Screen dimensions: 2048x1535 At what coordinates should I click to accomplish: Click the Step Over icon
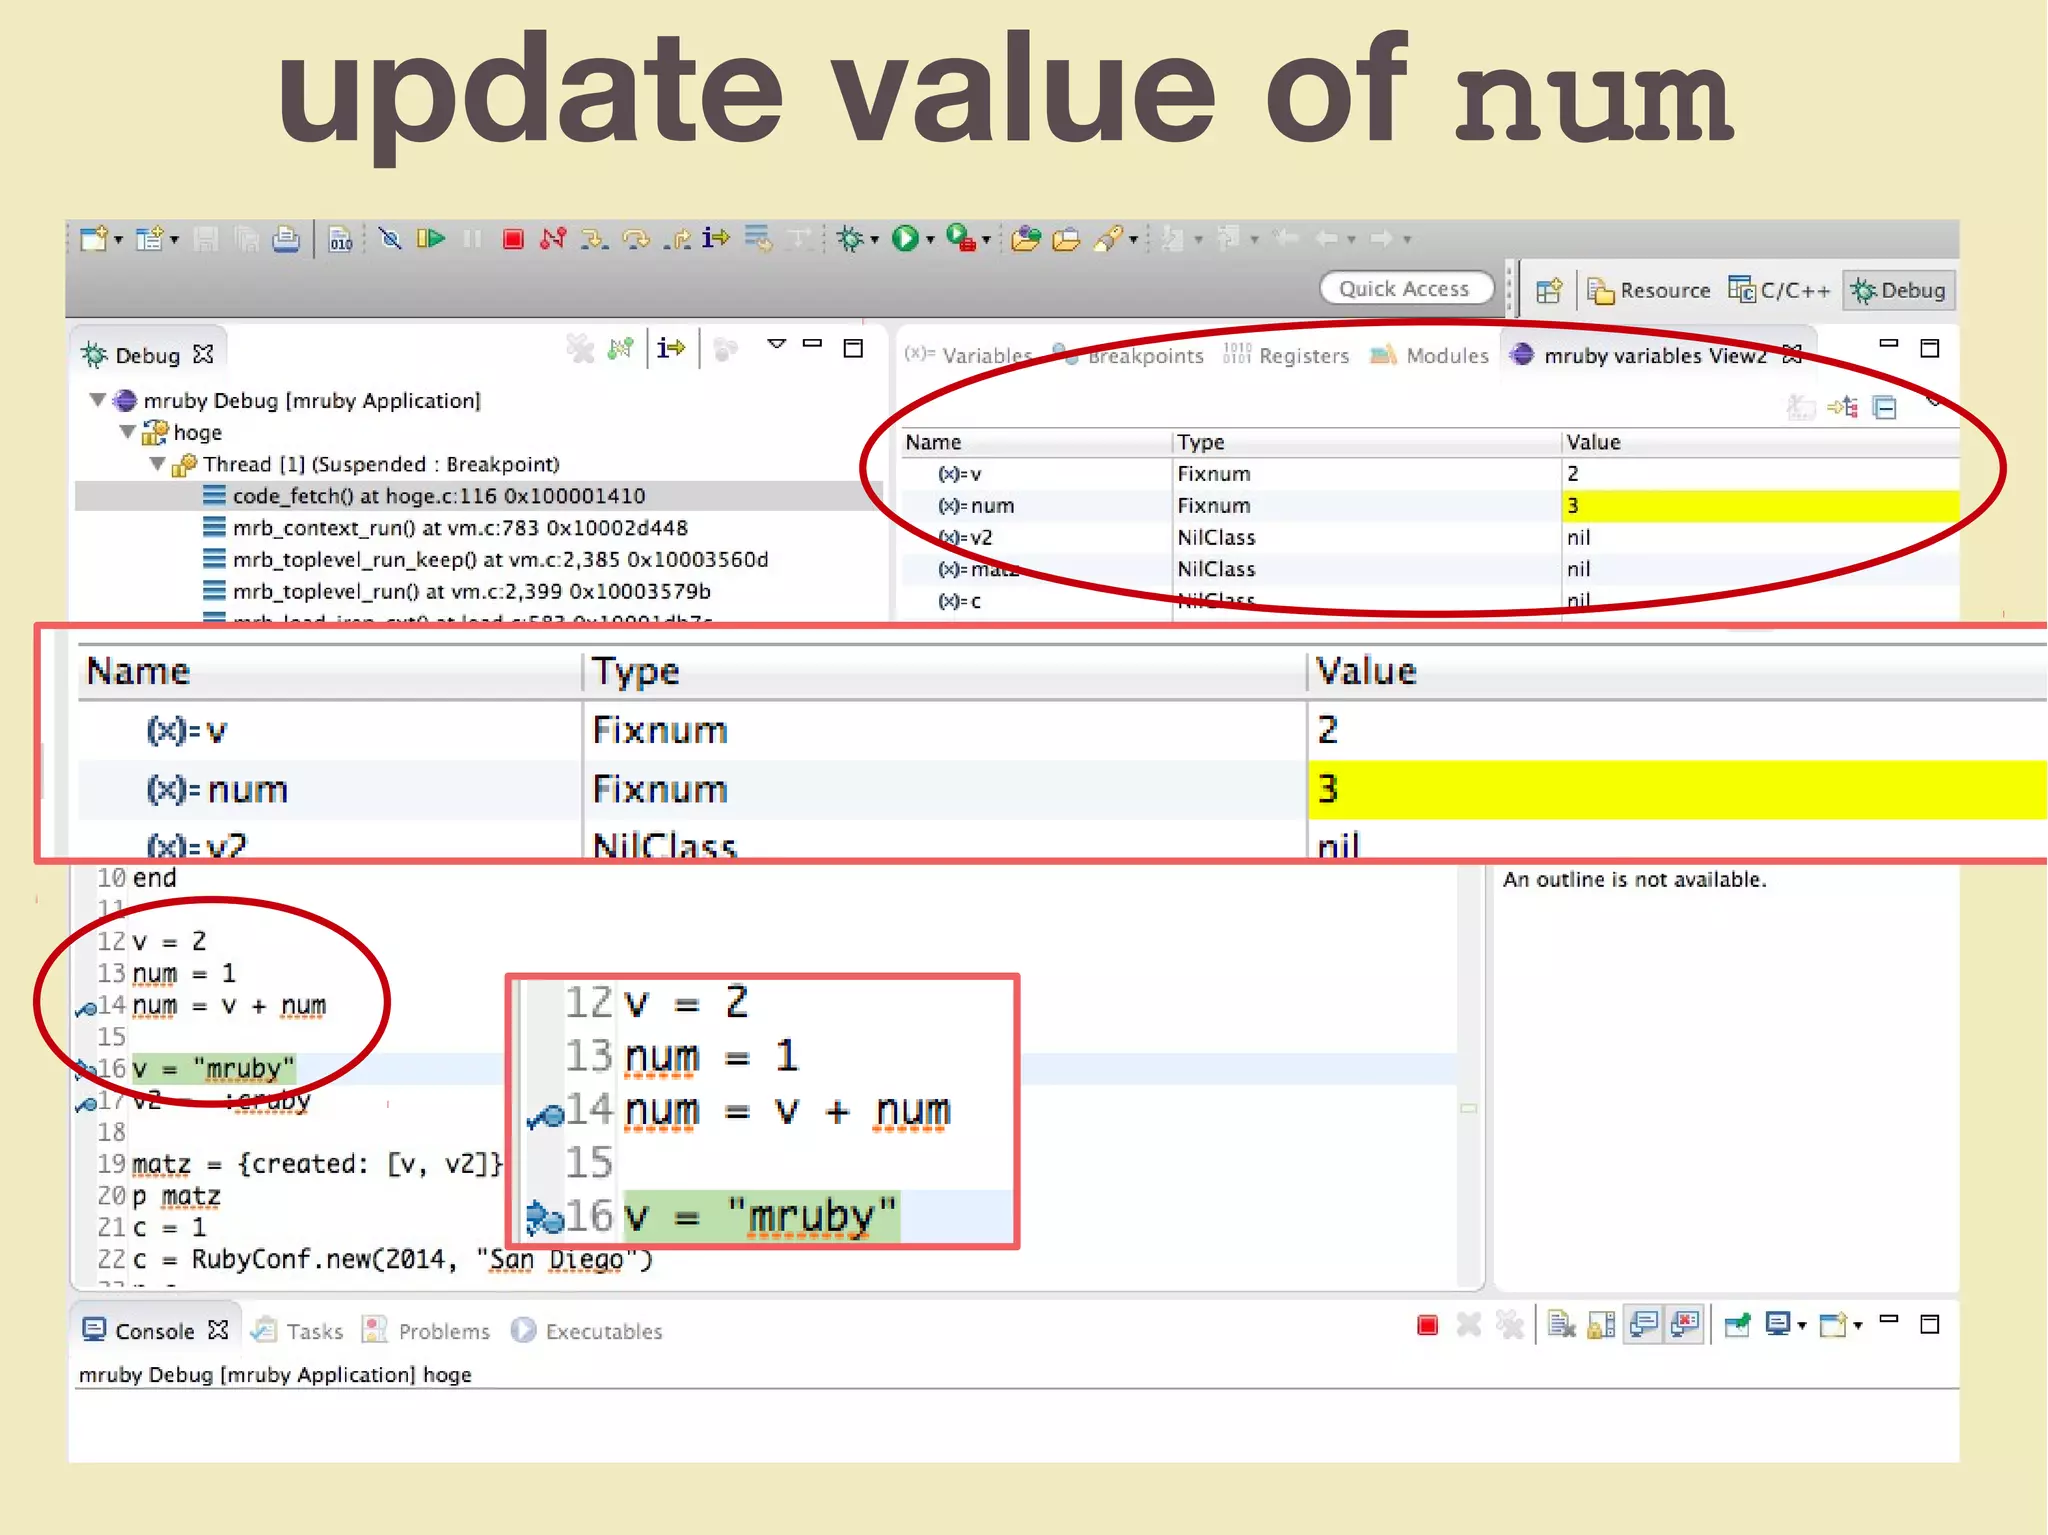tap(635, 239)
